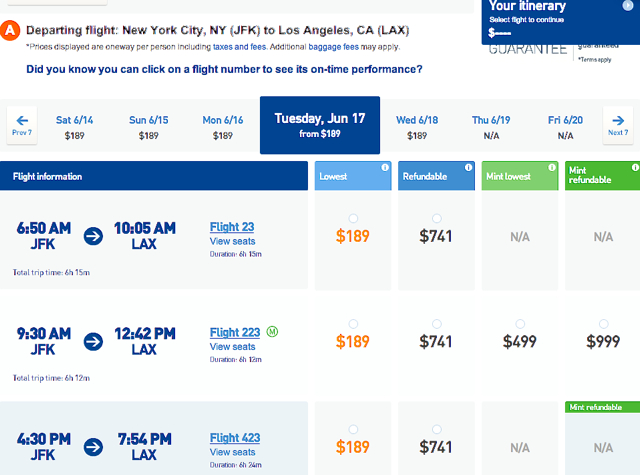Screen dimensions: 640x475
Task: Click info icon on Lowest fare column
Action: (x=385, y=167)
